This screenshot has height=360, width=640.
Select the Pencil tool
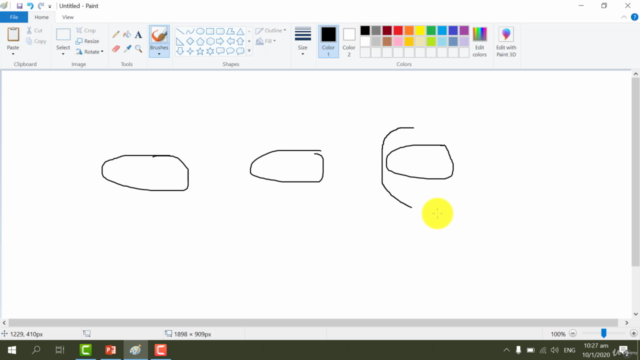pyautogui.click(x=116, y=35)
